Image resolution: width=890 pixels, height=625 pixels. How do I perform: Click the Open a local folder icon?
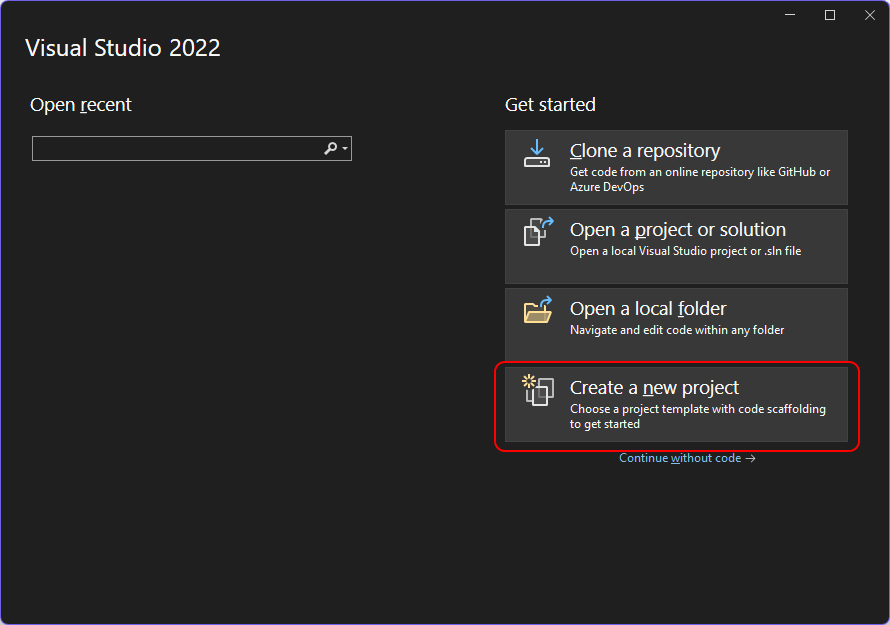point(538,310)
